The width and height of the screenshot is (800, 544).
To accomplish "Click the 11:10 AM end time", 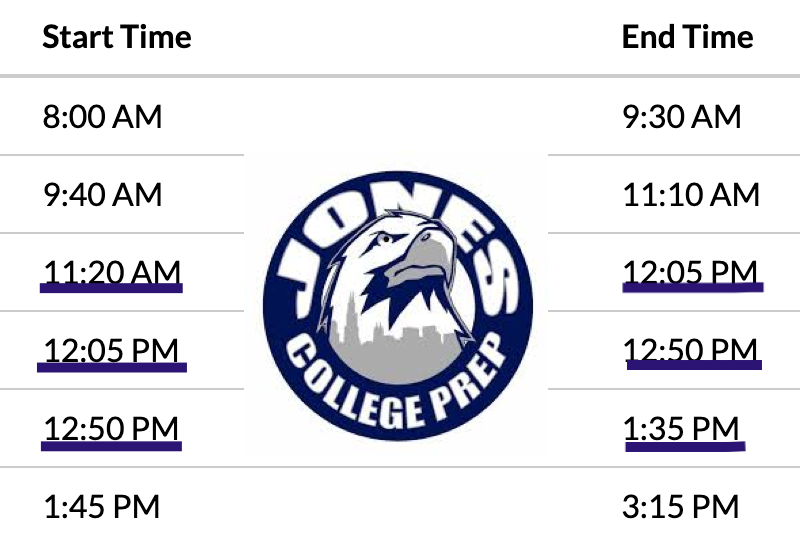I will coord(690,194).
